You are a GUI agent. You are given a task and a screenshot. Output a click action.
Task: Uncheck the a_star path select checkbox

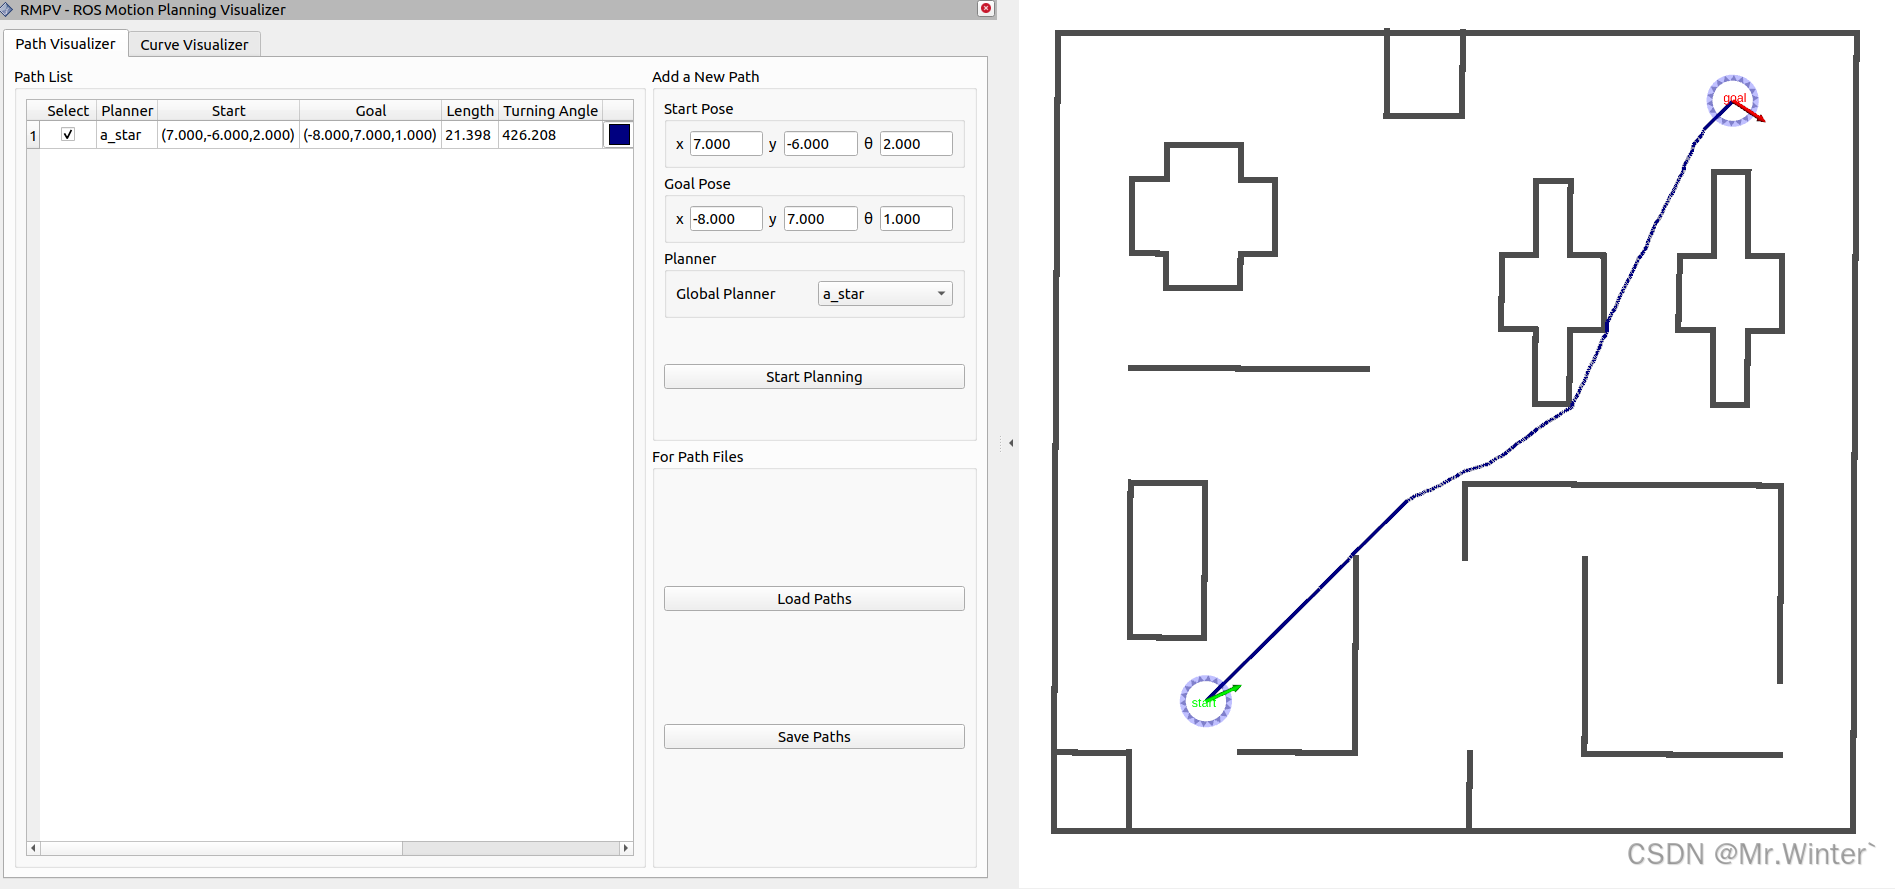[68, 134]
